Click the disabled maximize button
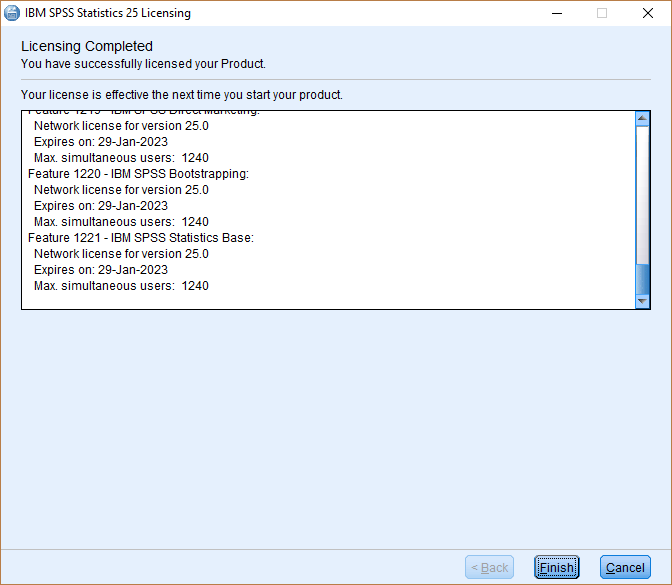 click(x=602, y=13)
